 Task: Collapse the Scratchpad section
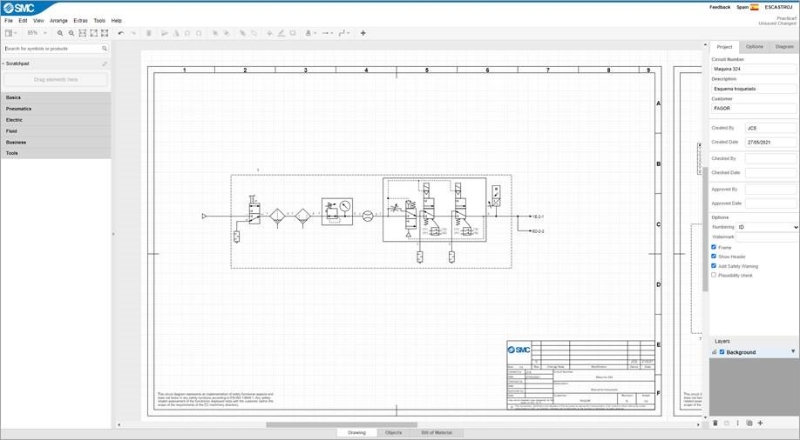tap(17, 64)
